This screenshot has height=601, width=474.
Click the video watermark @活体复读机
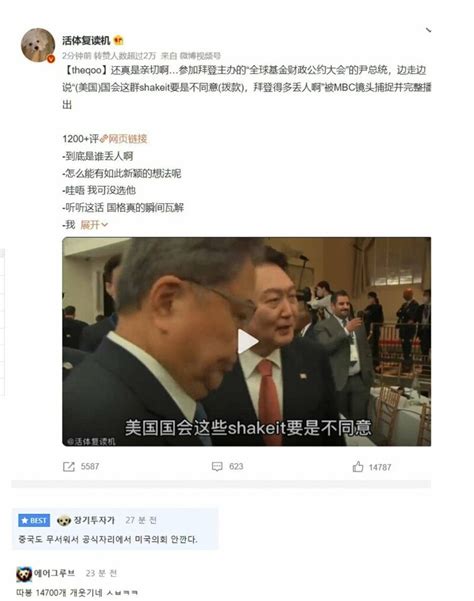[x=91, y=442]
